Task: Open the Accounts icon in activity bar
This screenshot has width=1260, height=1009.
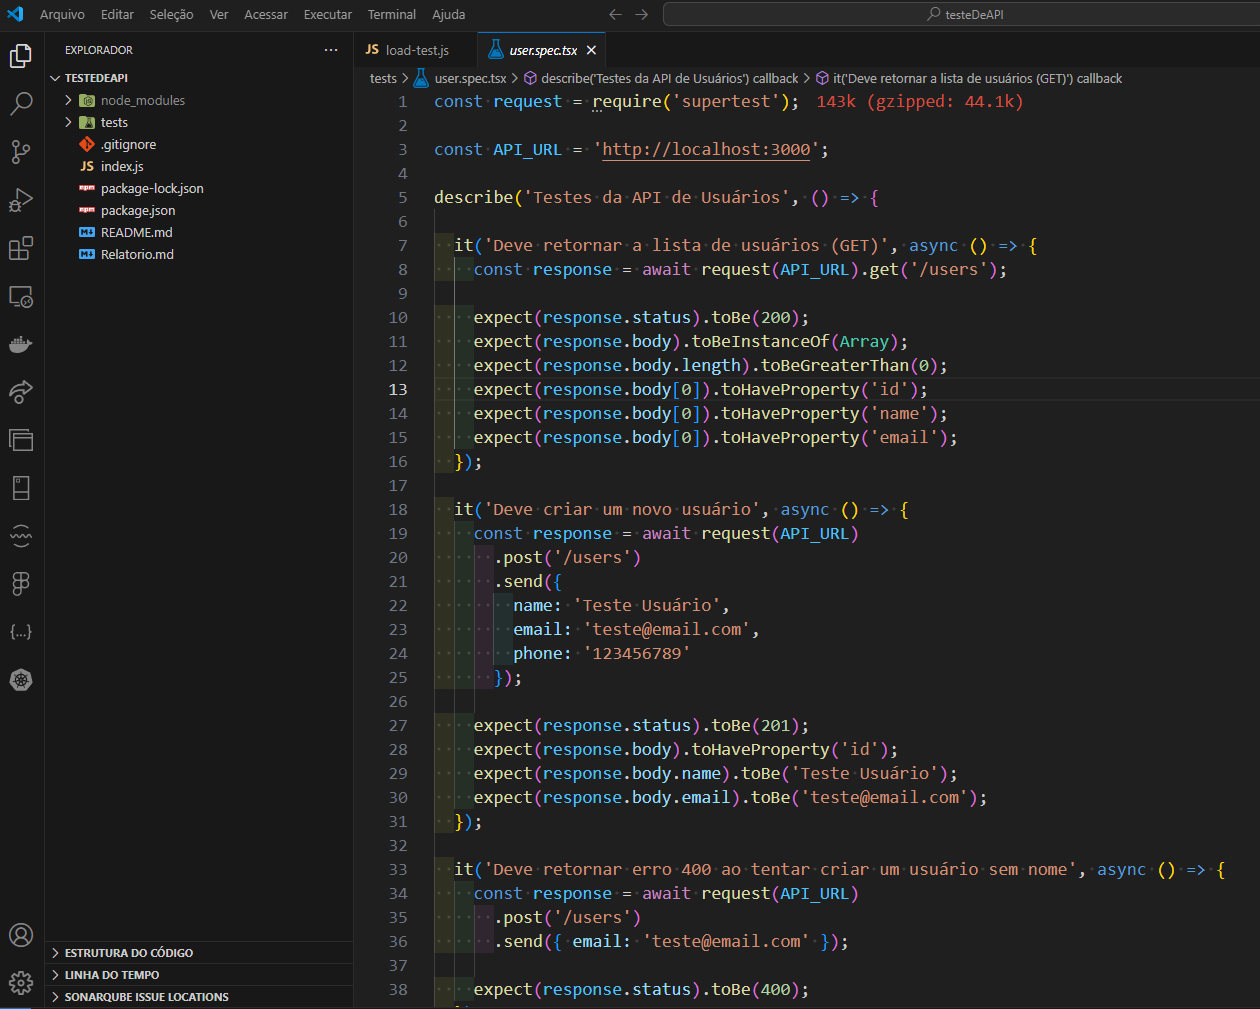Action: point(21,935)
